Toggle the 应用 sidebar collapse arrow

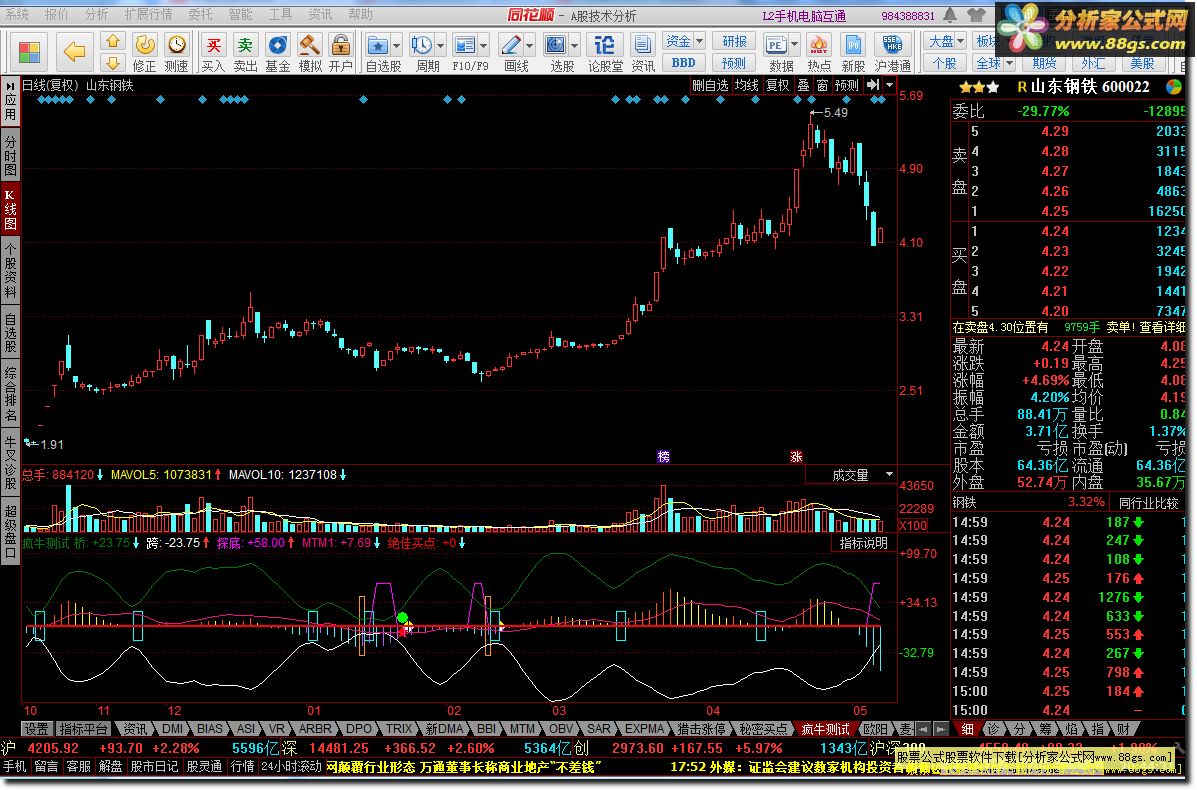coord(11,87)
